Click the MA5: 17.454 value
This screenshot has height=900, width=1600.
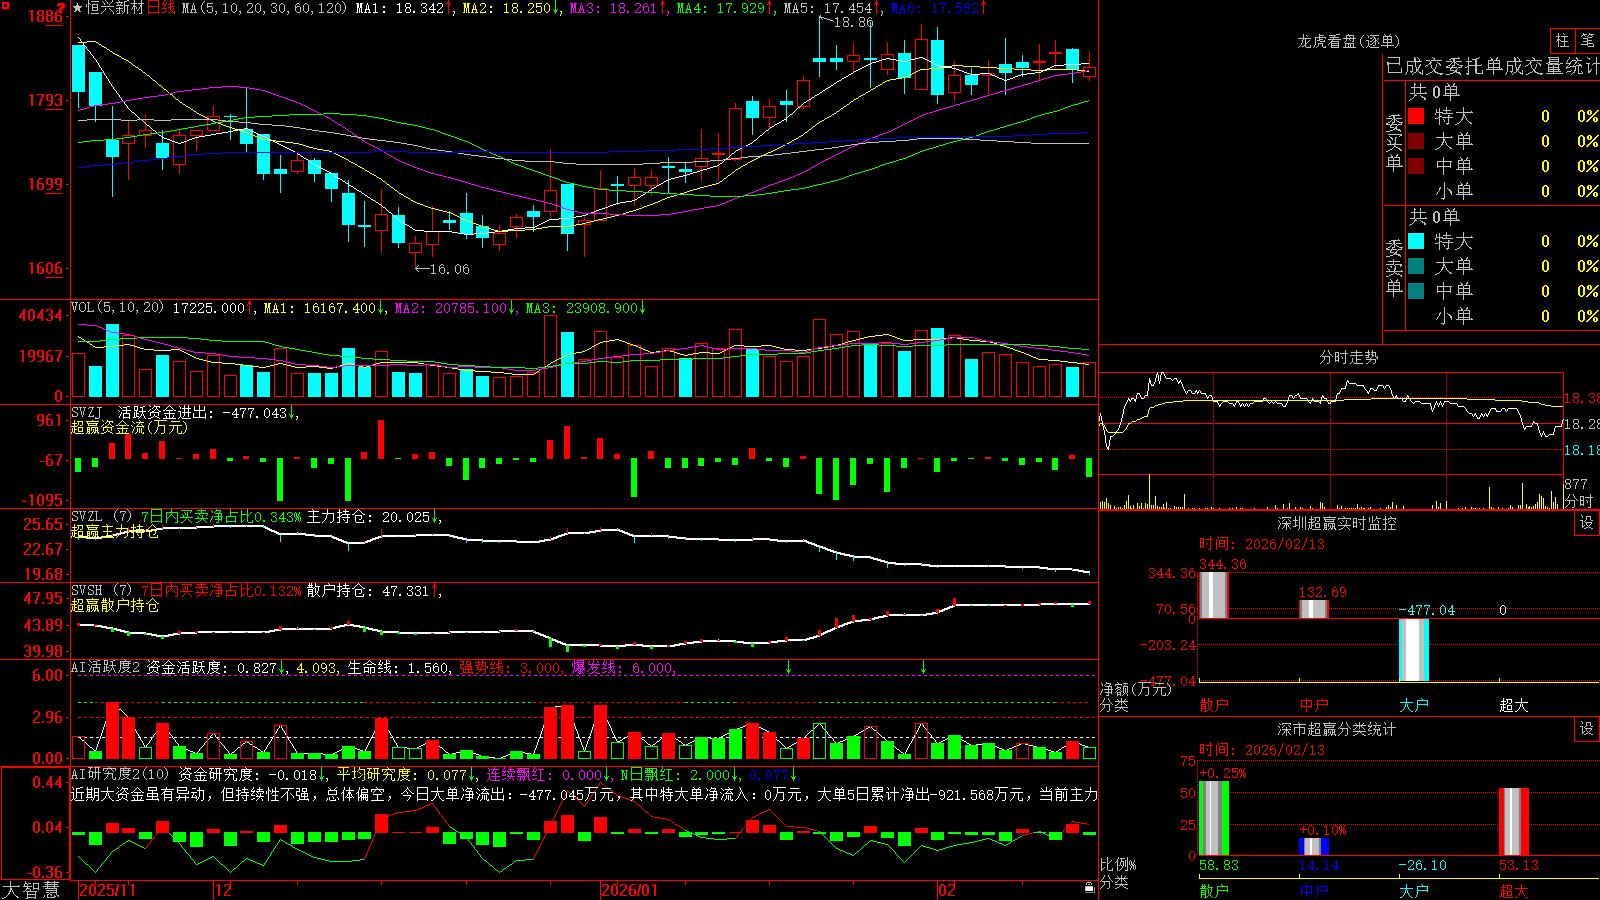(x=828, y=8)
